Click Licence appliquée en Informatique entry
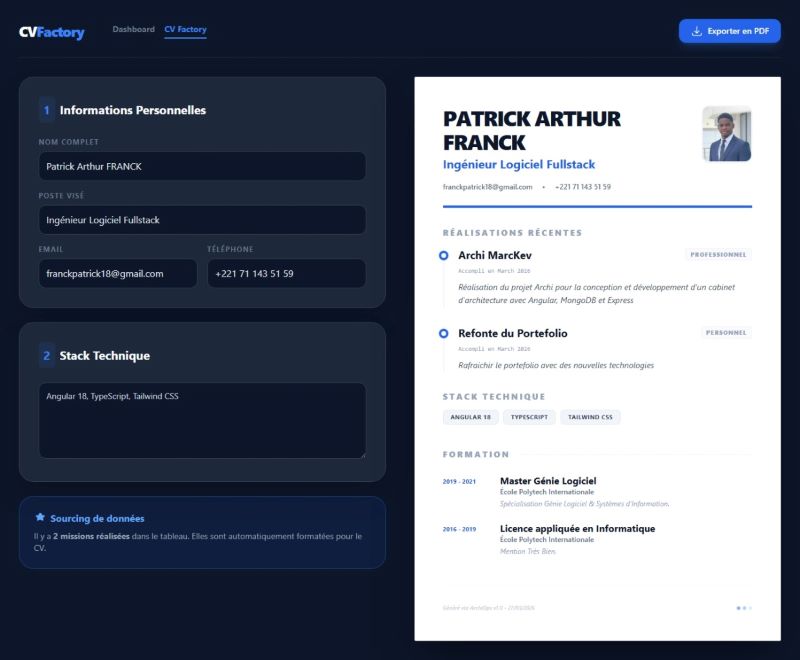The width and height of the screenshot is (800, 660). tap(578, 528)
